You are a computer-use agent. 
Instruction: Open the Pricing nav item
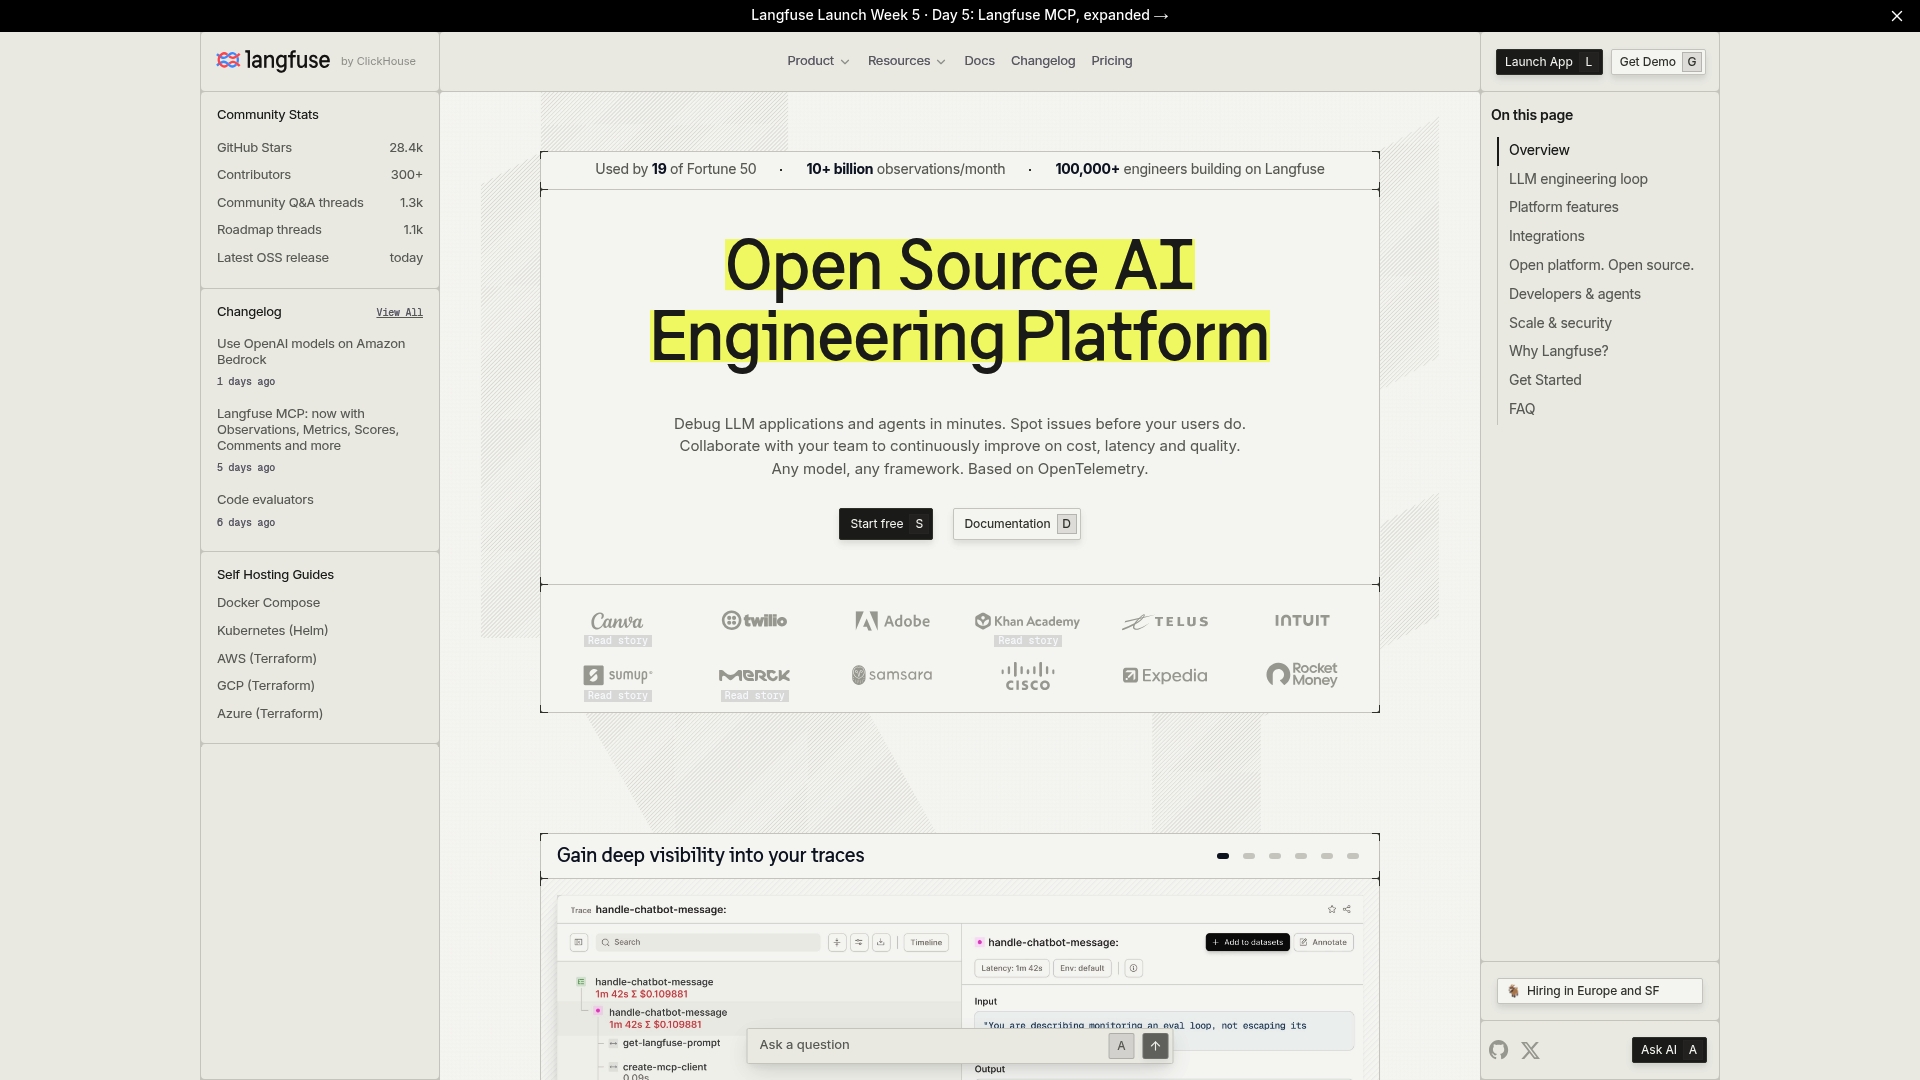tap(1112, 61)
